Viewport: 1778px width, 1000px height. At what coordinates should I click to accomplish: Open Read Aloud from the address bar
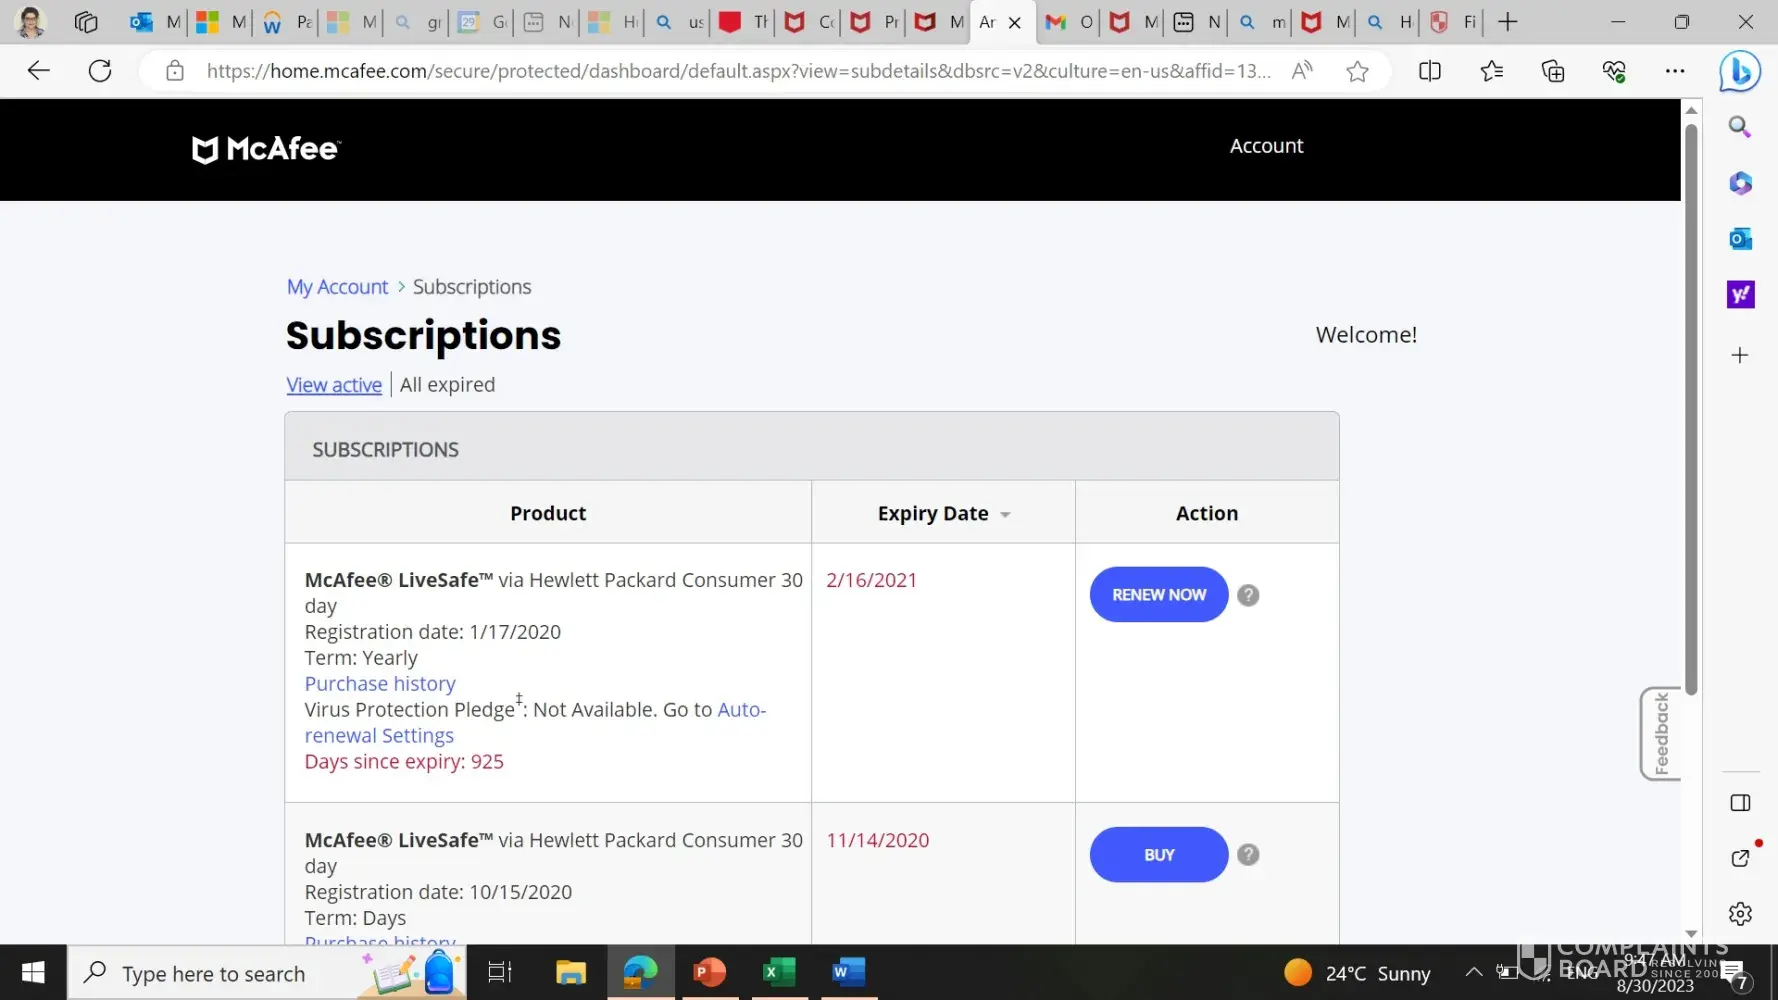pyautogui.click(x=1302, y=71)
